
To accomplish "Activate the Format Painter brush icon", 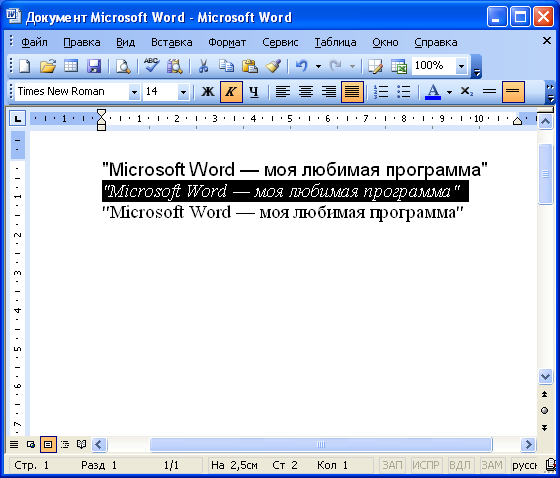I will [x=273, y=66].
